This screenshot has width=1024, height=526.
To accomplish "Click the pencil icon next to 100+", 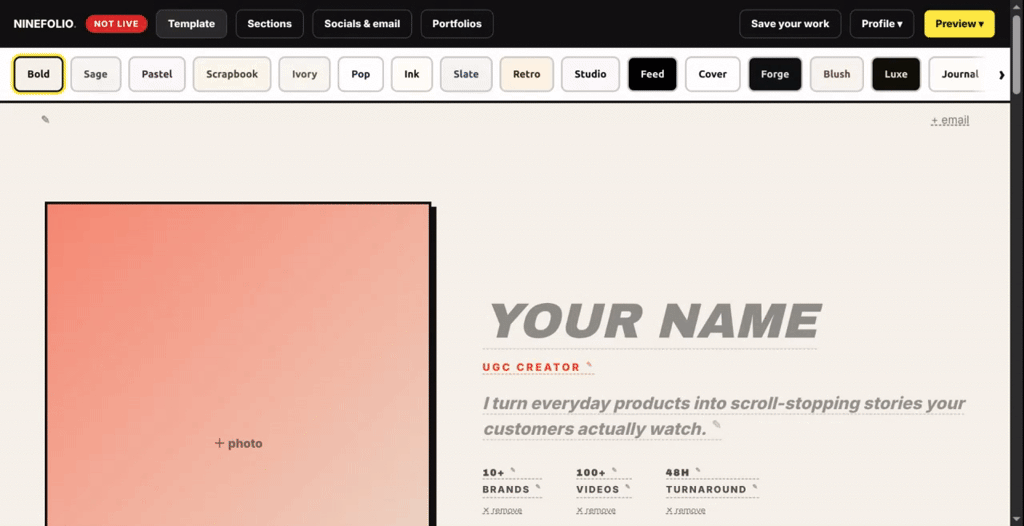I will [x=614, y=470].
